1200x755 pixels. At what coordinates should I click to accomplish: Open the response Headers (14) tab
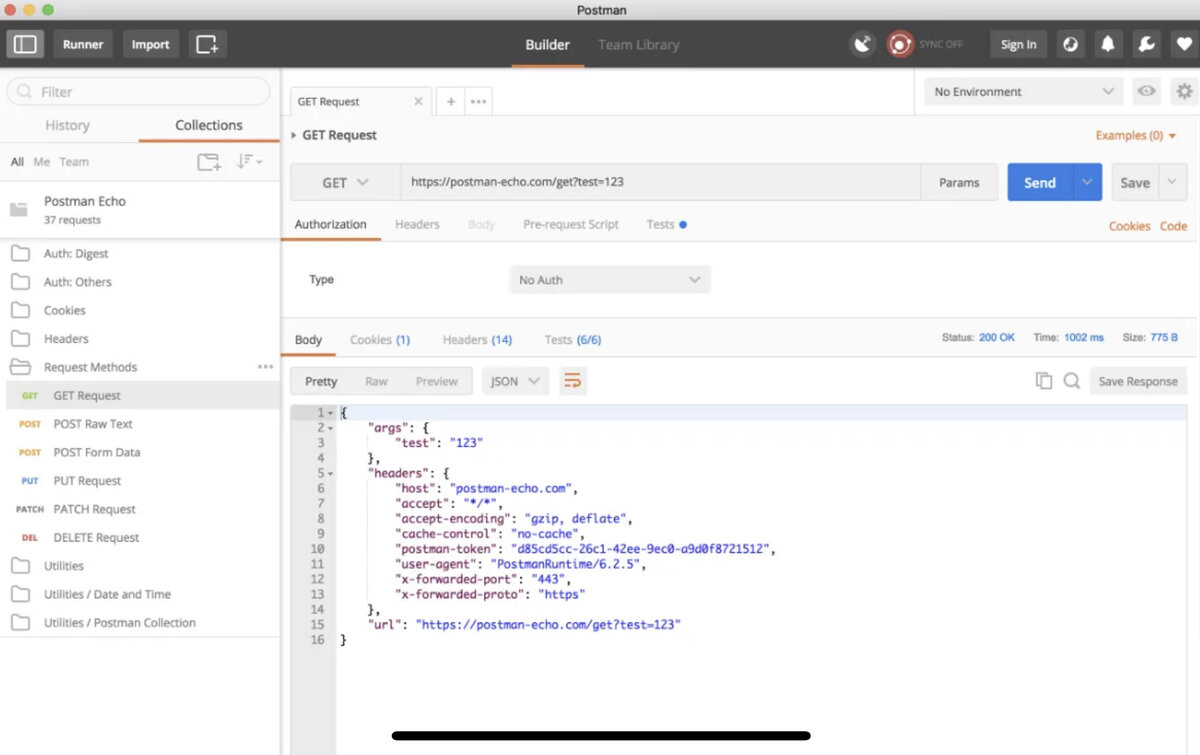477,339
